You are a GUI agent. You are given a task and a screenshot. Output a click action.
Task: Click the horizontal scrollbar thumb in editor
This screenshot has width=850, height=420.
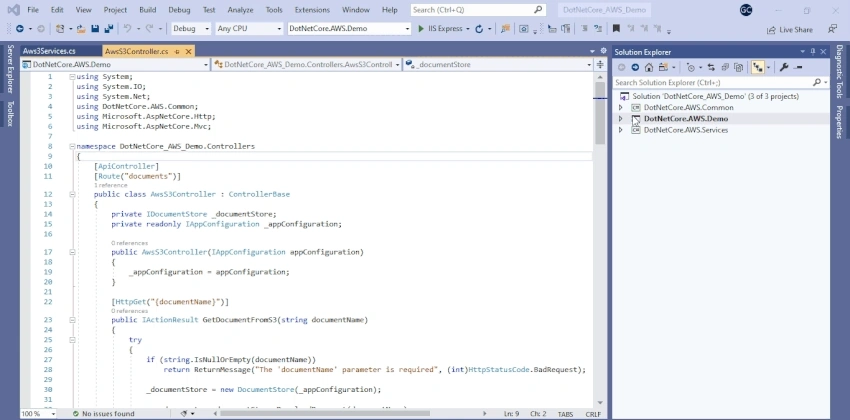324,413
